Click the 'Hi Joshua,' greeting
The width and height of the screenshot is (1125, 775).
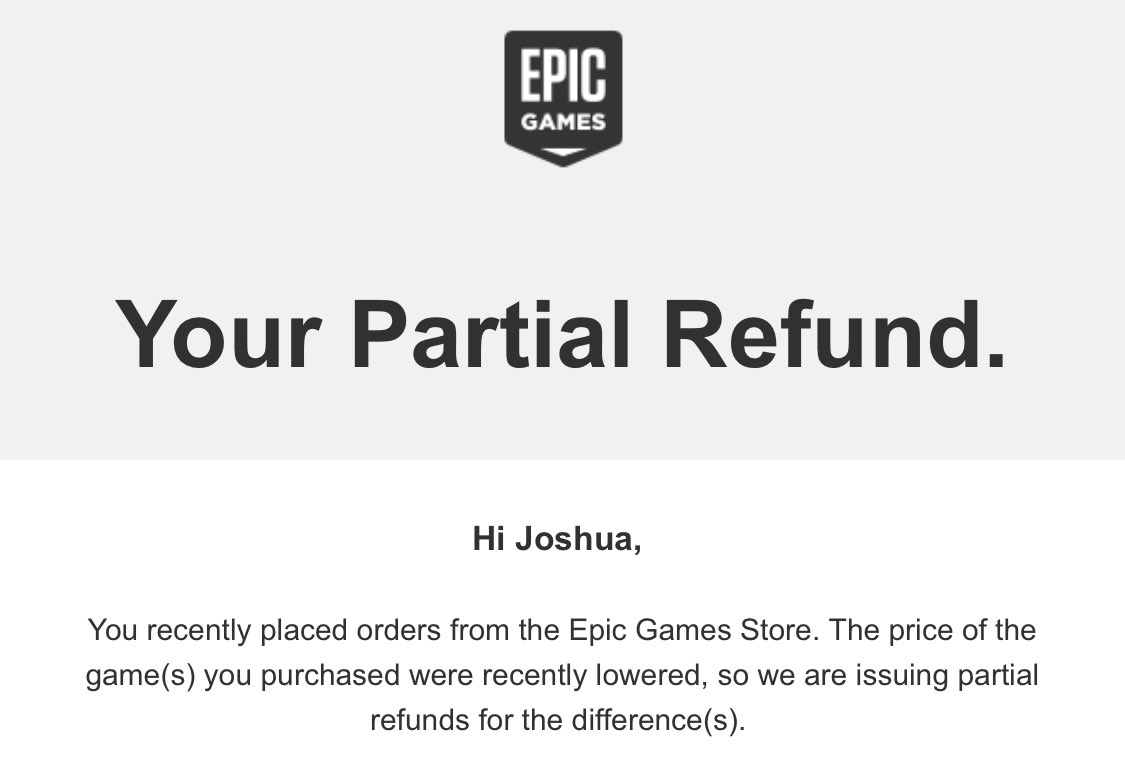pyautogui.click(x=557, y=539)
